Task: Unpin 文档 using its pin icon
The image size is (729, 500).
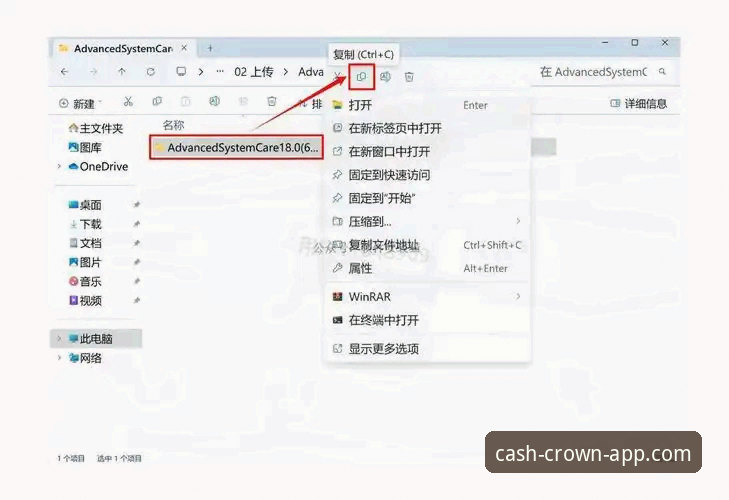Action: (137, 243)
